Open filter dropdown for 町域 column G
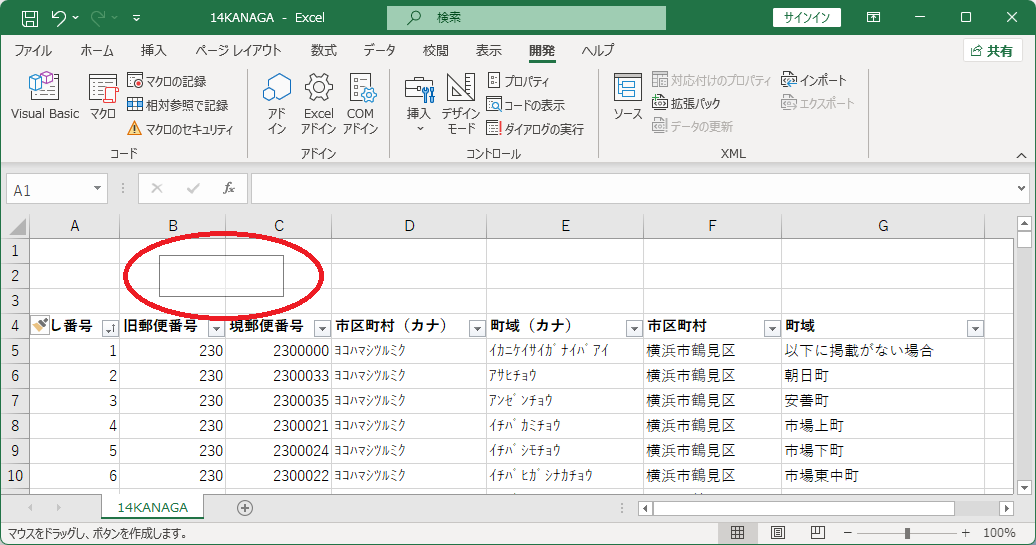1036x545 pixels. tap(975, 328)
